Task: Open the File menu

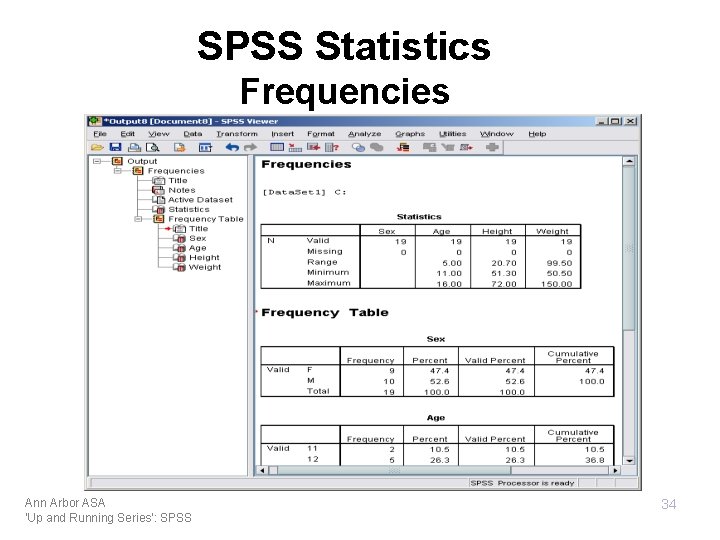Action: (100, 134)
